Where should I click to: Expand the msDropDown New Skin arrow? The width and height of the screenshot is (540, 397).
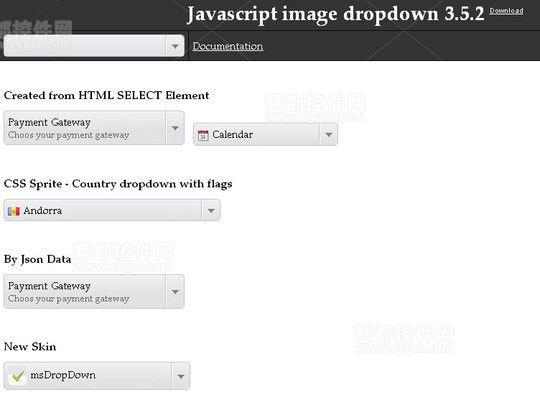[x=180, y=376]
